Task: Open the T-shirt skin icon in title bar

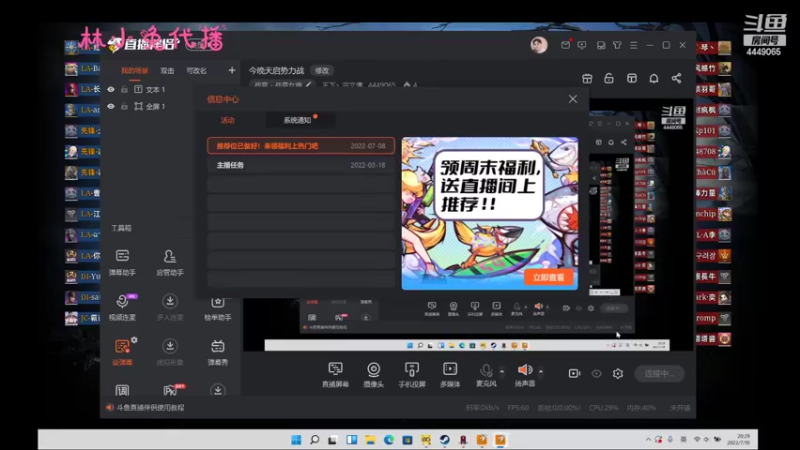Action: tap(617, 45)
